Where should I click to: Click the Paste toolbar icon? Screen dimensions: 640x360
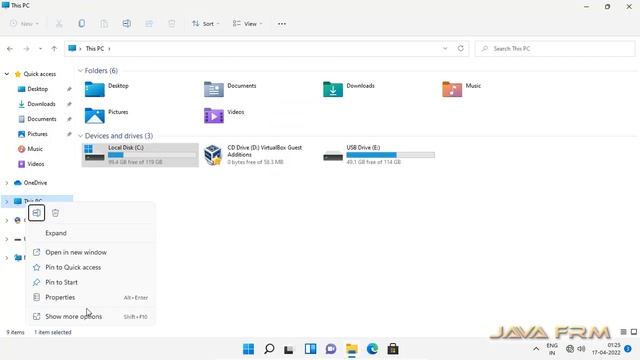tap(104, 24)
